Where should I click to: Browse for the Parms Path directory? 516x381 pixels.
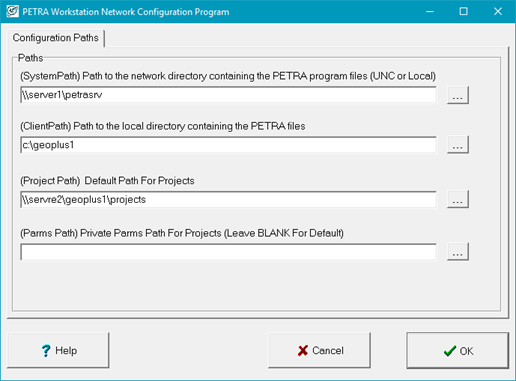coord(458,252)
